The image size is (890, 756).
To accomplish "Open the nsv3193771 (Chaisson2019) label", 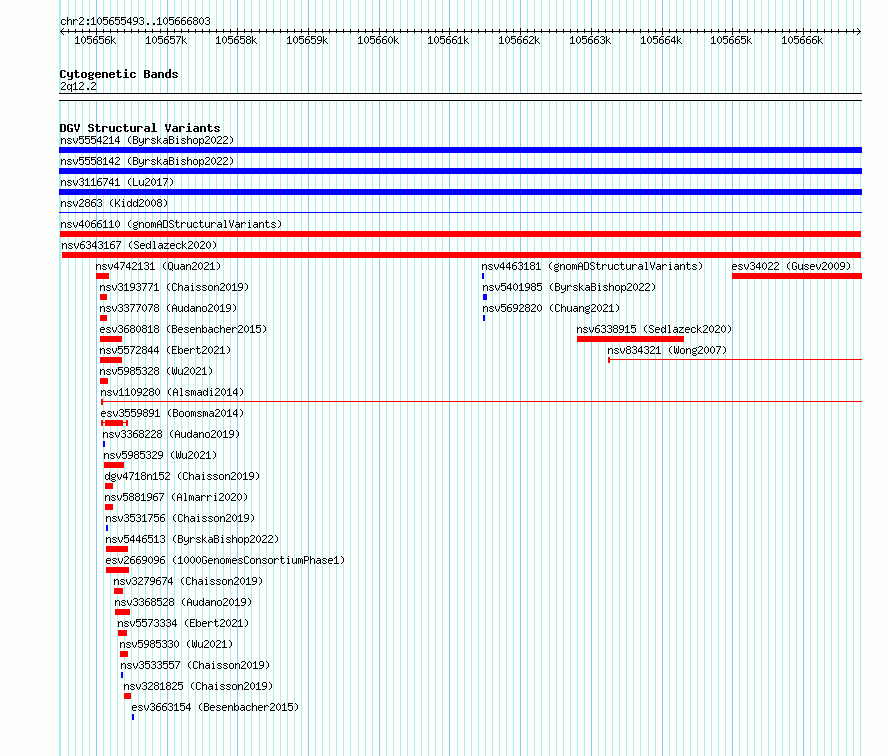I will [174, 287].
